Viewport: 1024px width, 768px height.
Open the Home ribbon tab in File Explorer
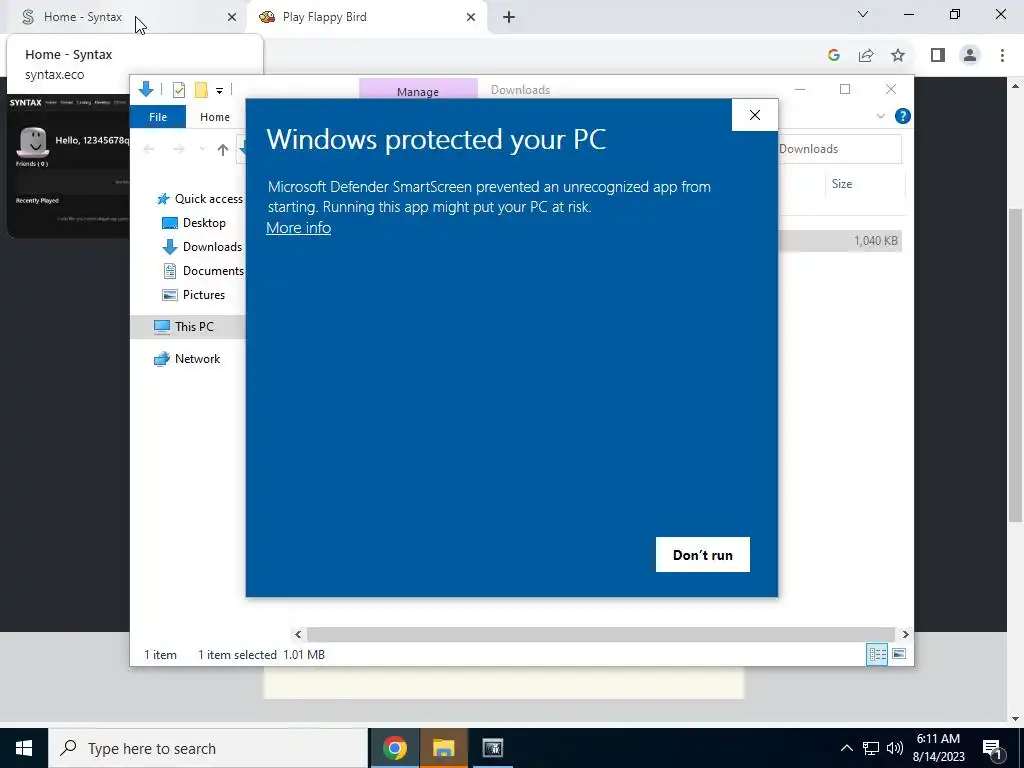[x=215, y=117]
